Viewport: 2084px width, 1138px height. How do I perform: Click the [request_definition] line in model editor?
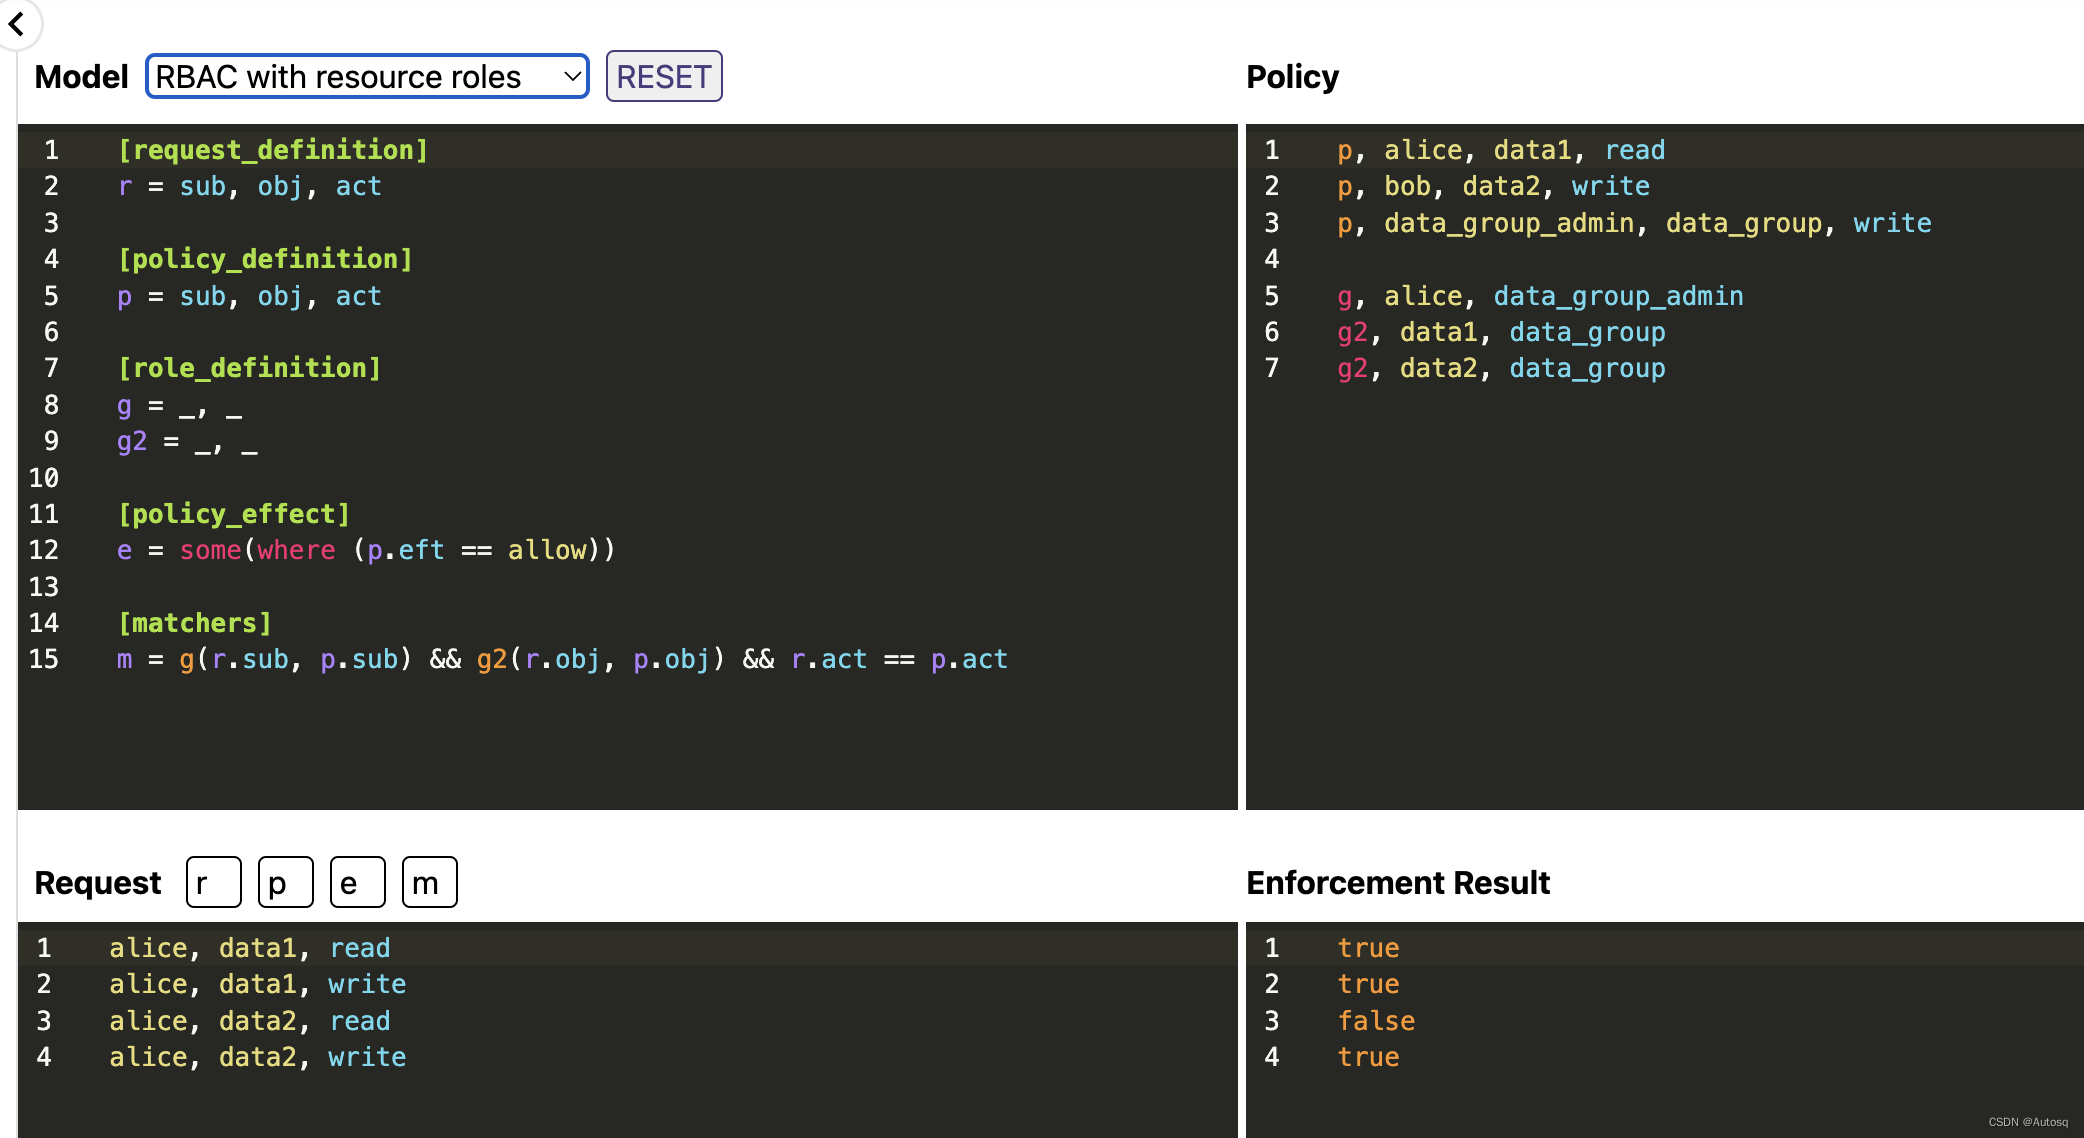pos(272,150)
